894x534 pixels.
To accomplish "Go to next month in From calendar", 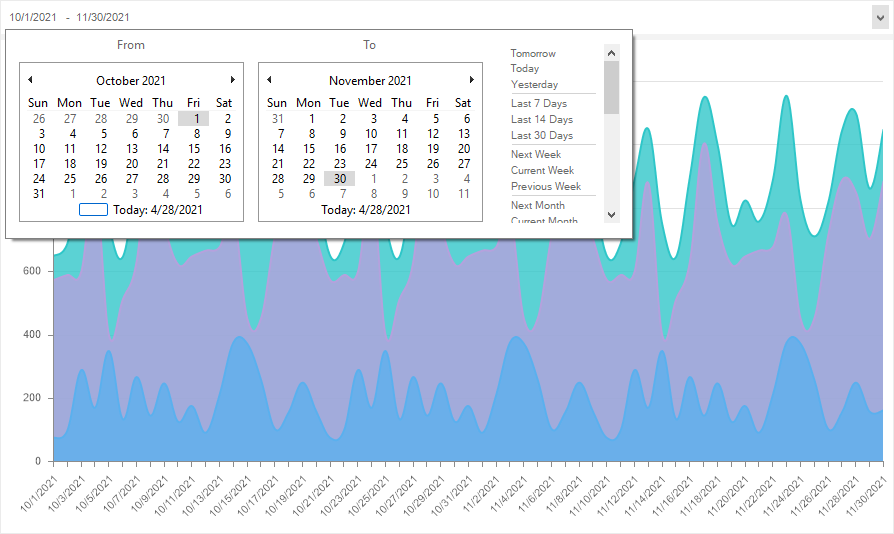I will point(233,80).
